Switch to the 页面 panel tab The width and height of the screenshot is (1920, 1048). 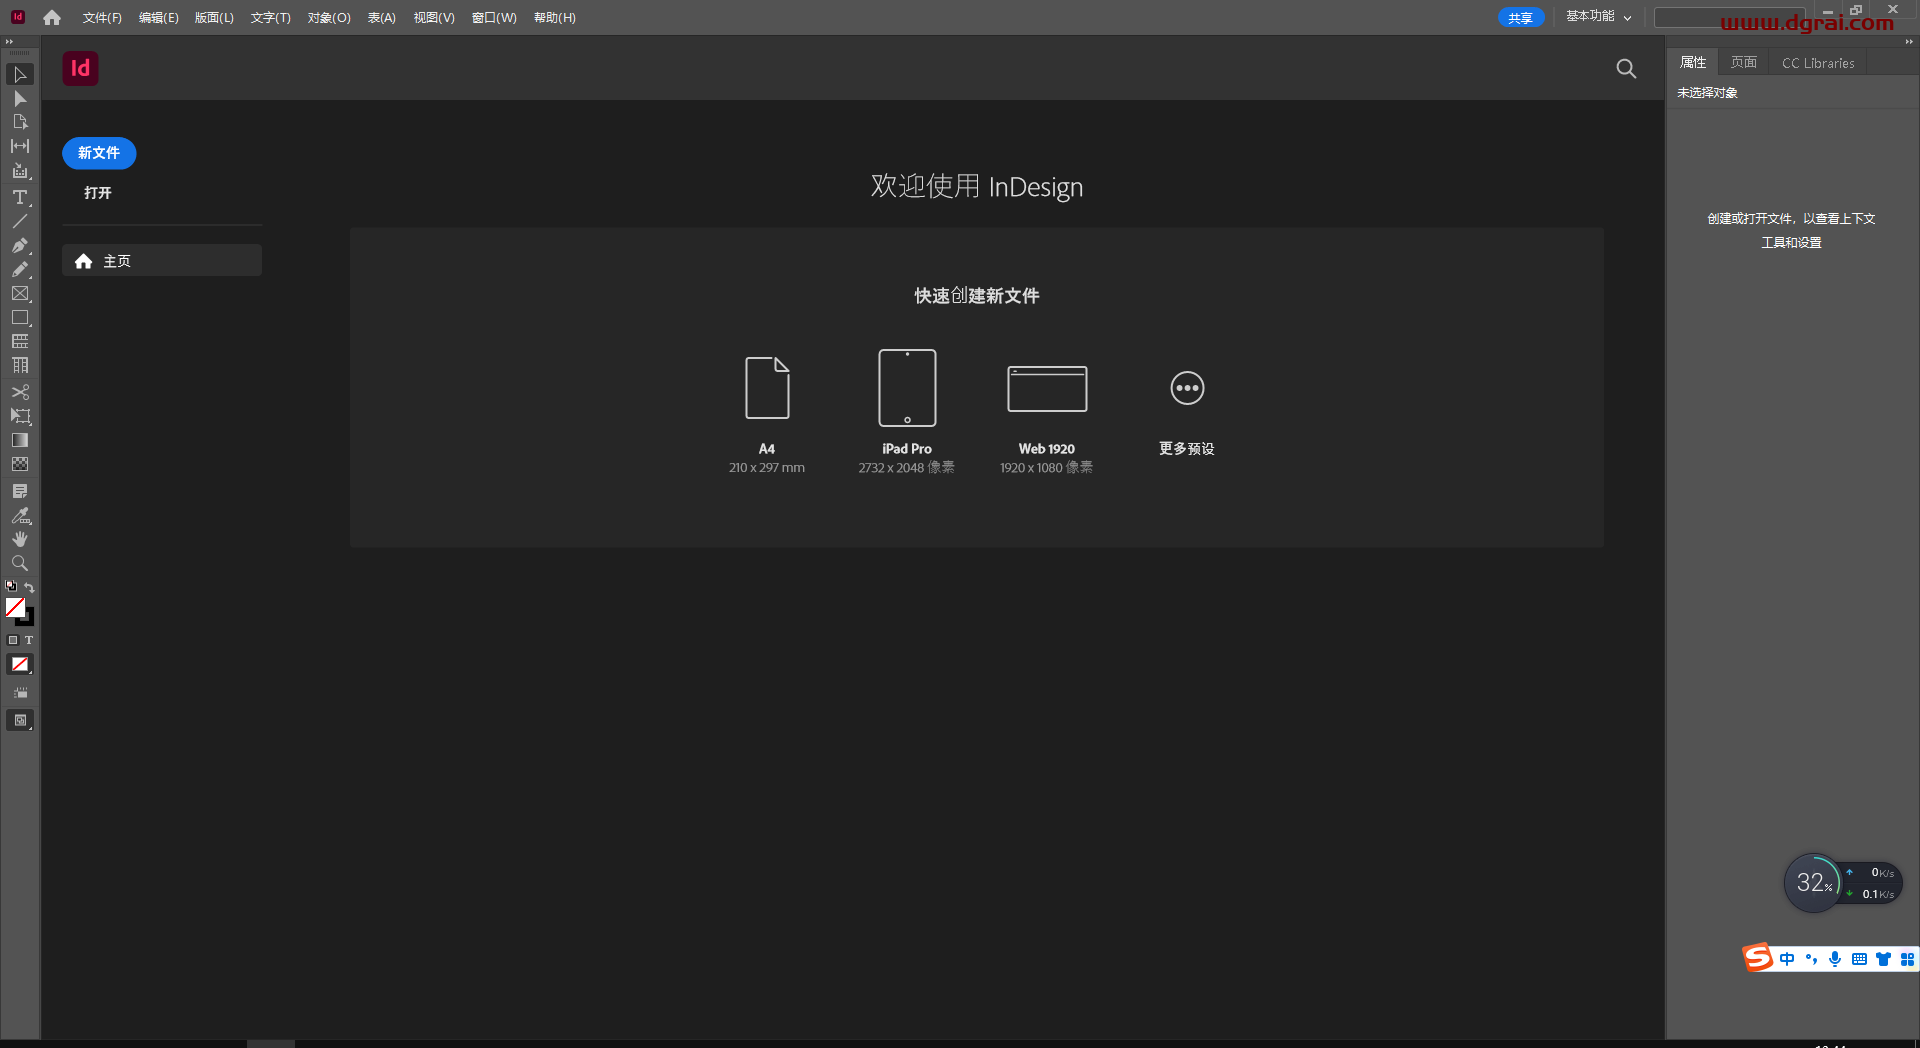point(1743,62)
